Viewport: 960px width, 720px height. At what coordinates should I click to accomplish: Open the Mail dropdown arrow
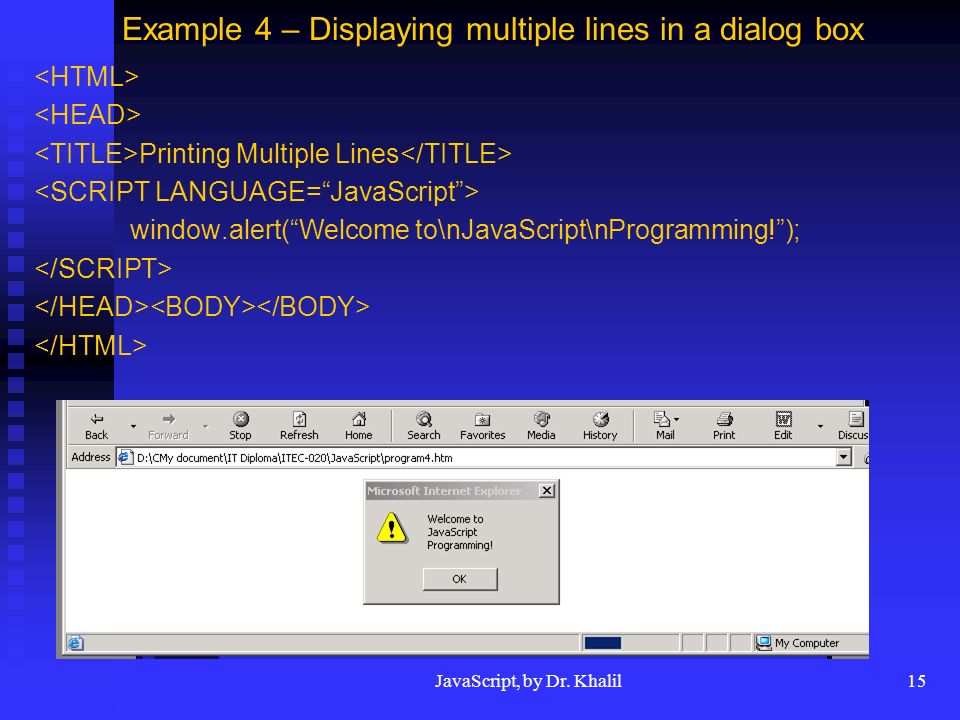point(676,420)
